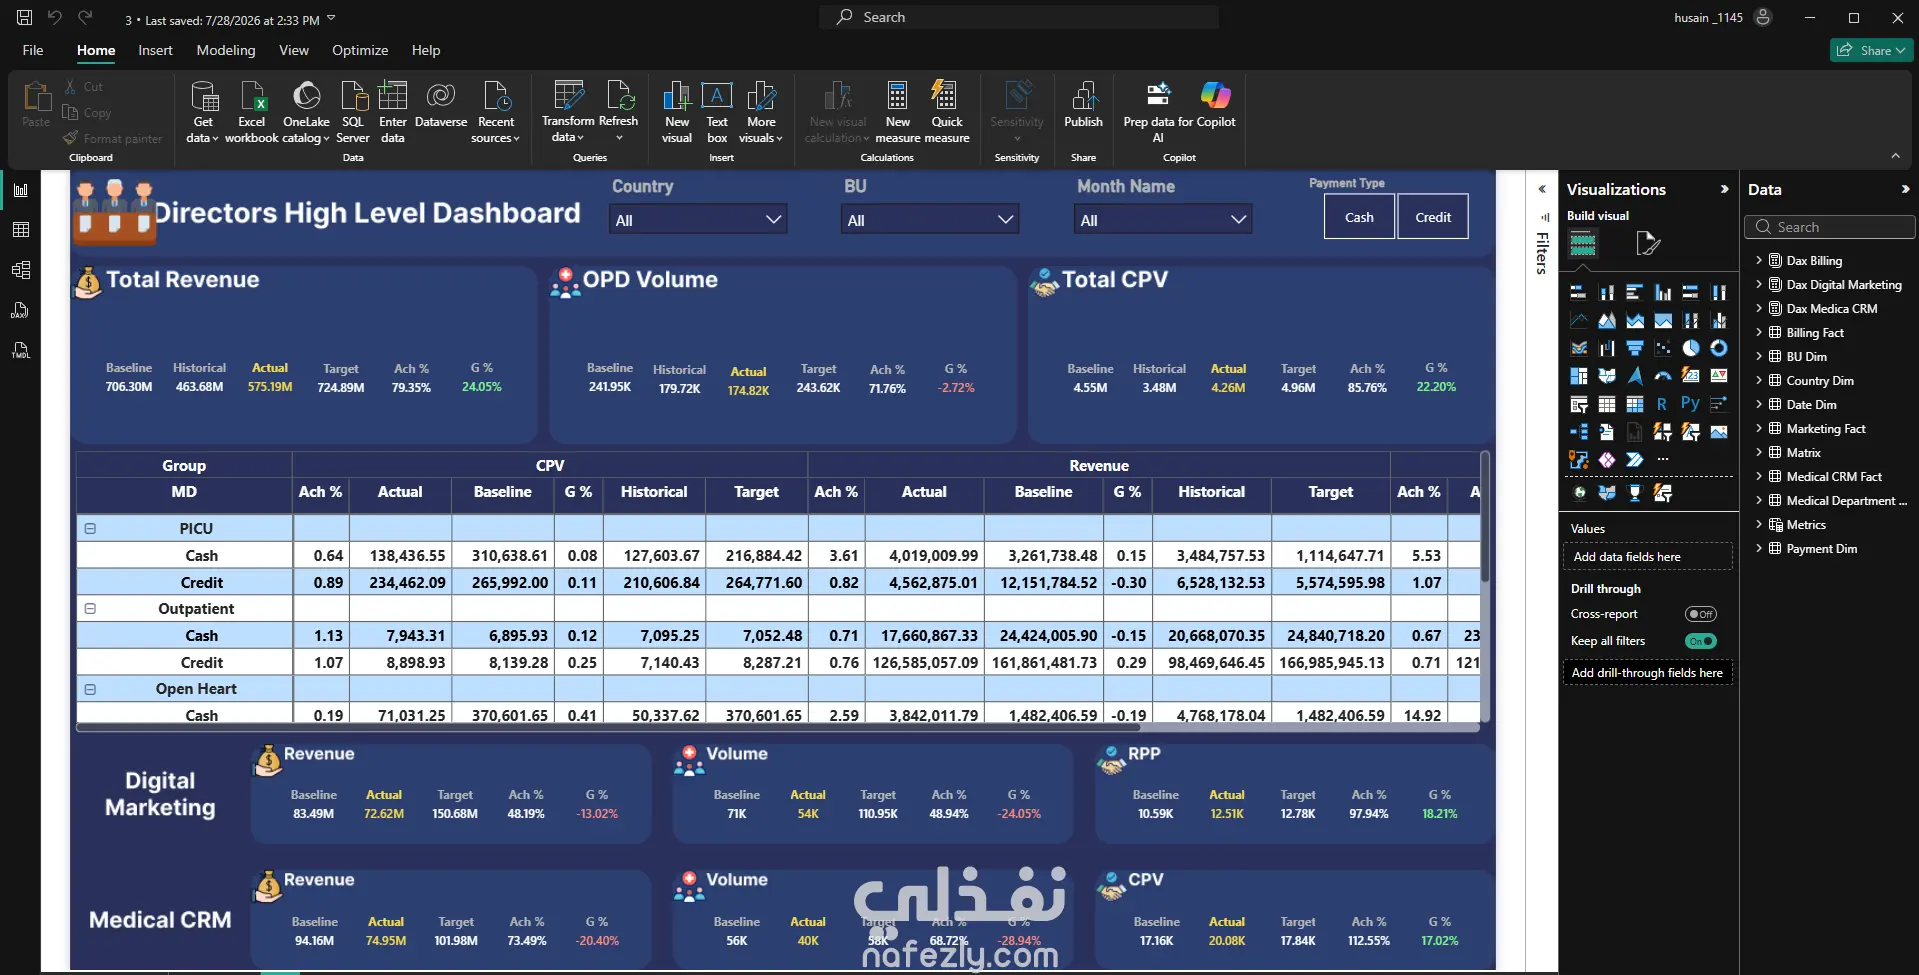Collapse the PICU group row
The image size is (1919, 975).
pyautogui.click(x=90, y=528)
